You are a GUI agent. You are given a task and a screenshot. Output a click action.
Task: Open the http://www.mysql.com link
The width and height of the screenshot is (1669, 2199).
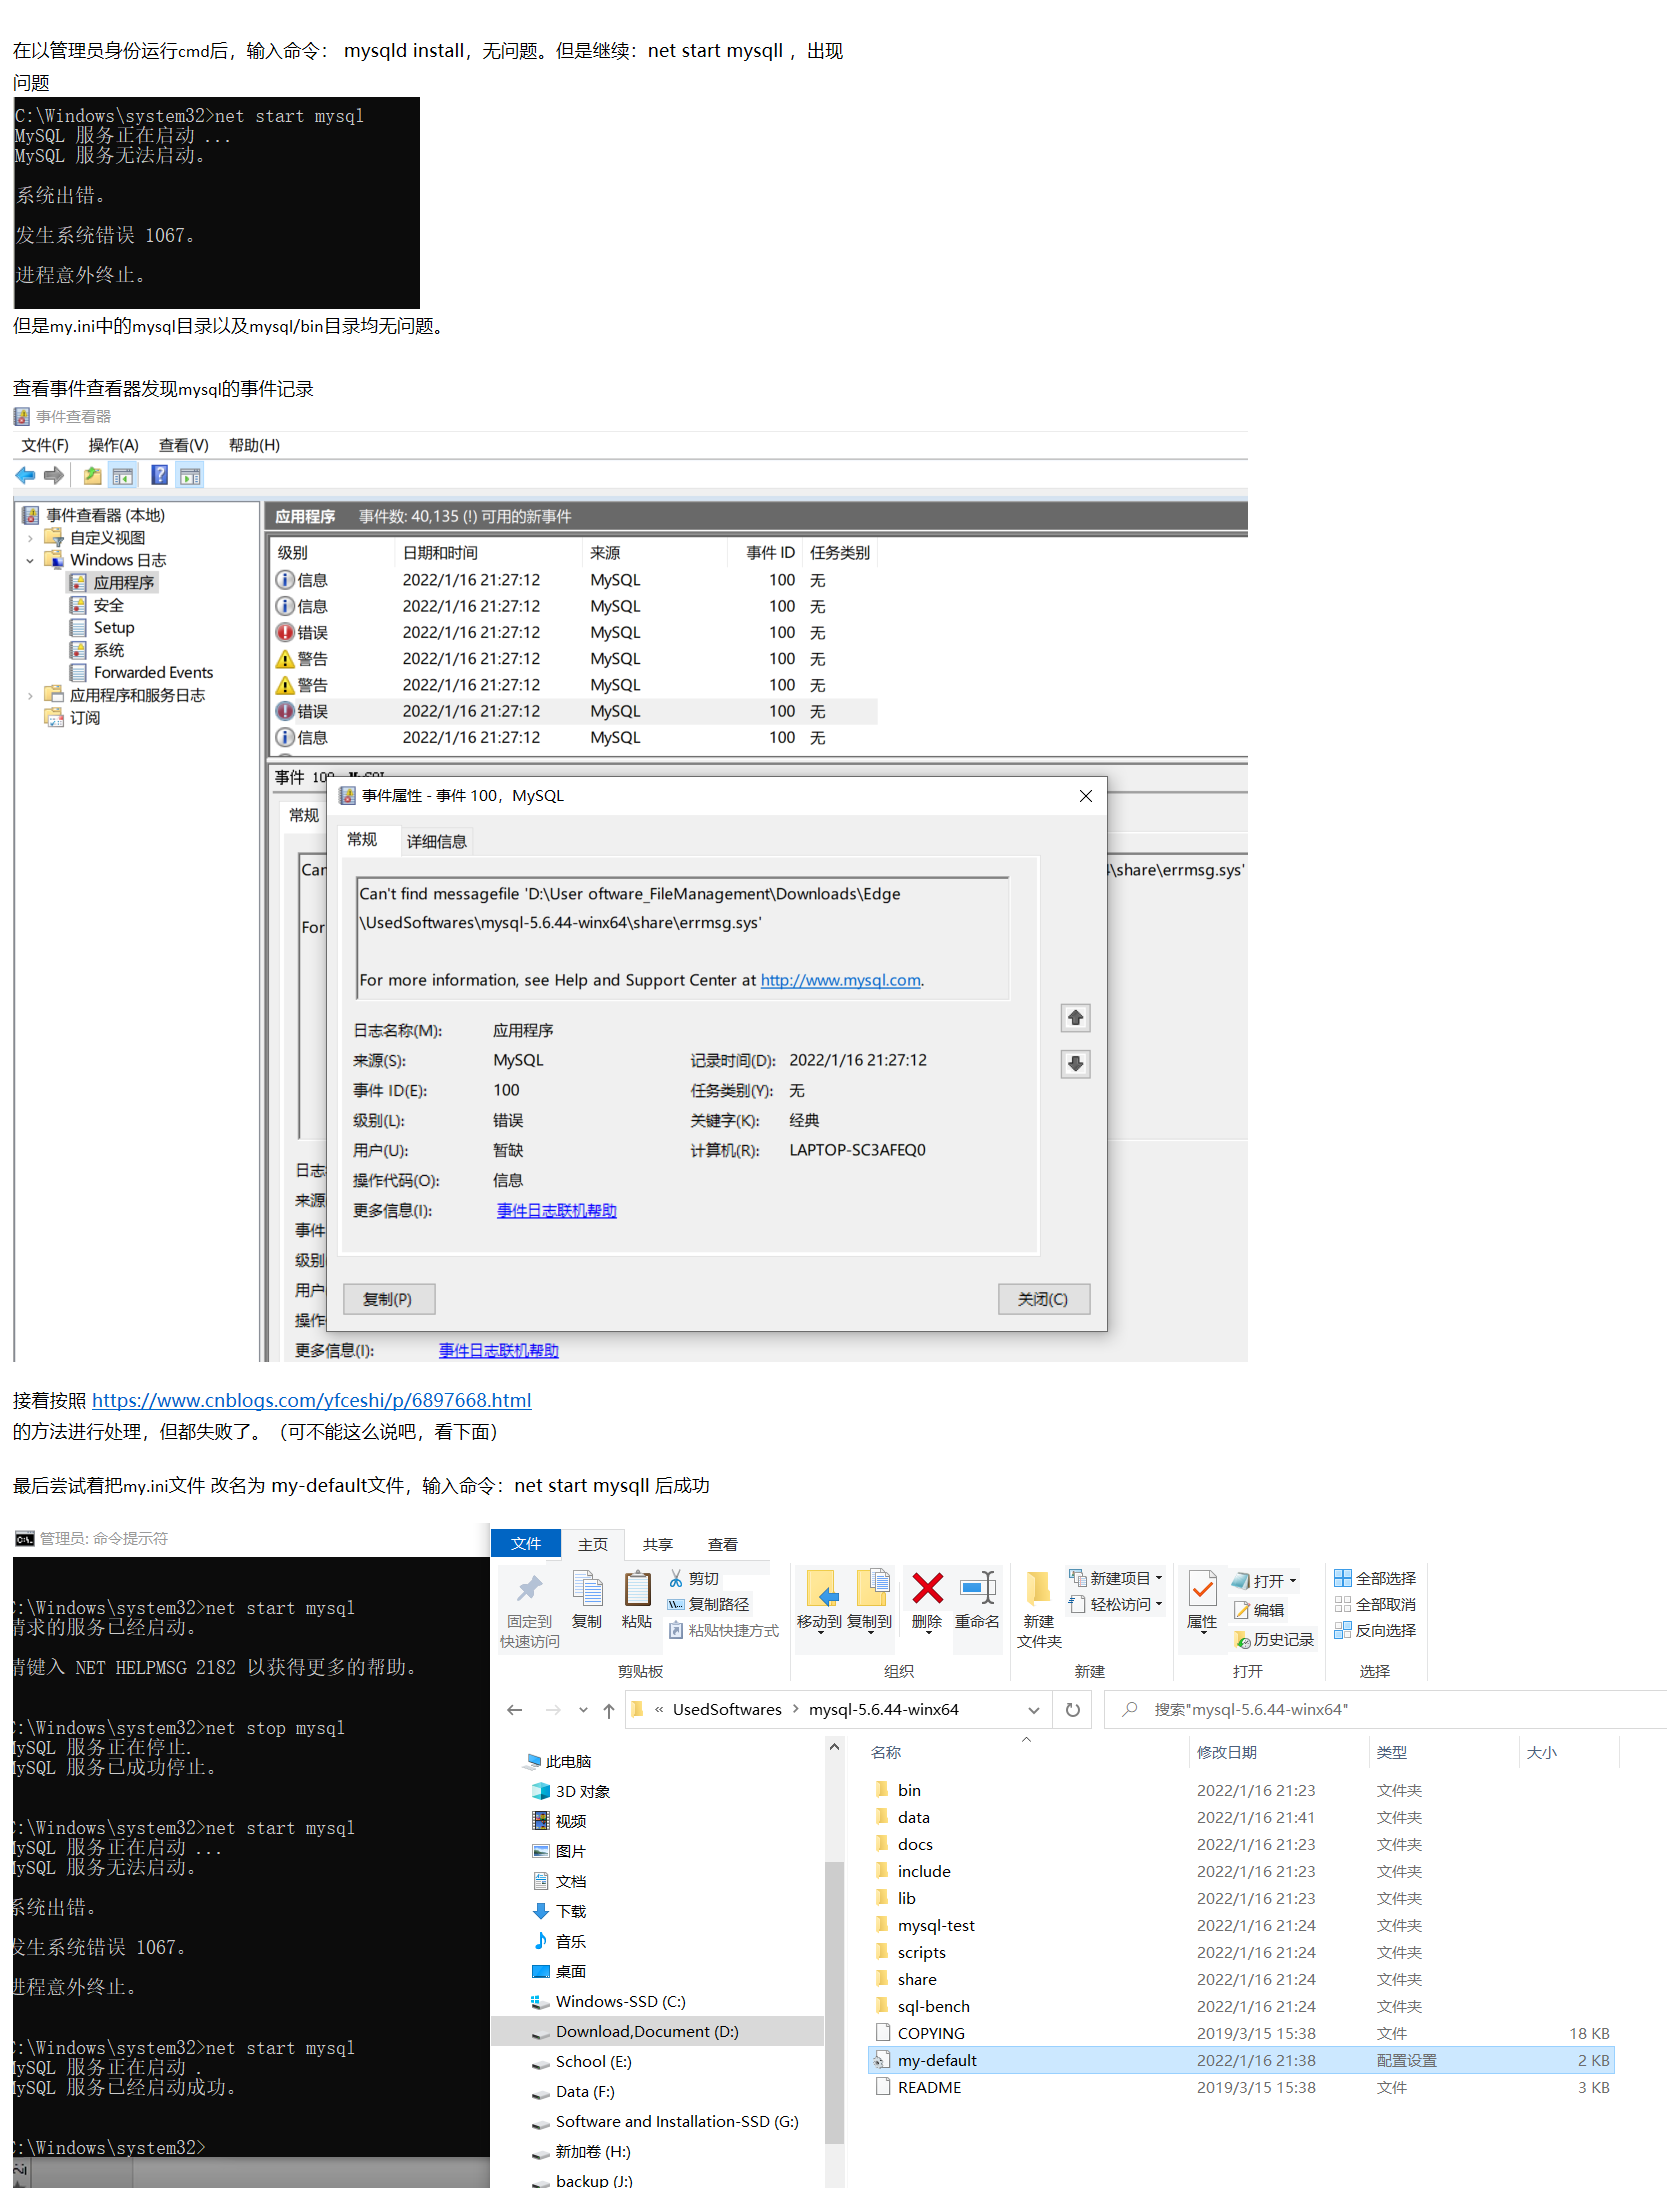coord(841,981)
